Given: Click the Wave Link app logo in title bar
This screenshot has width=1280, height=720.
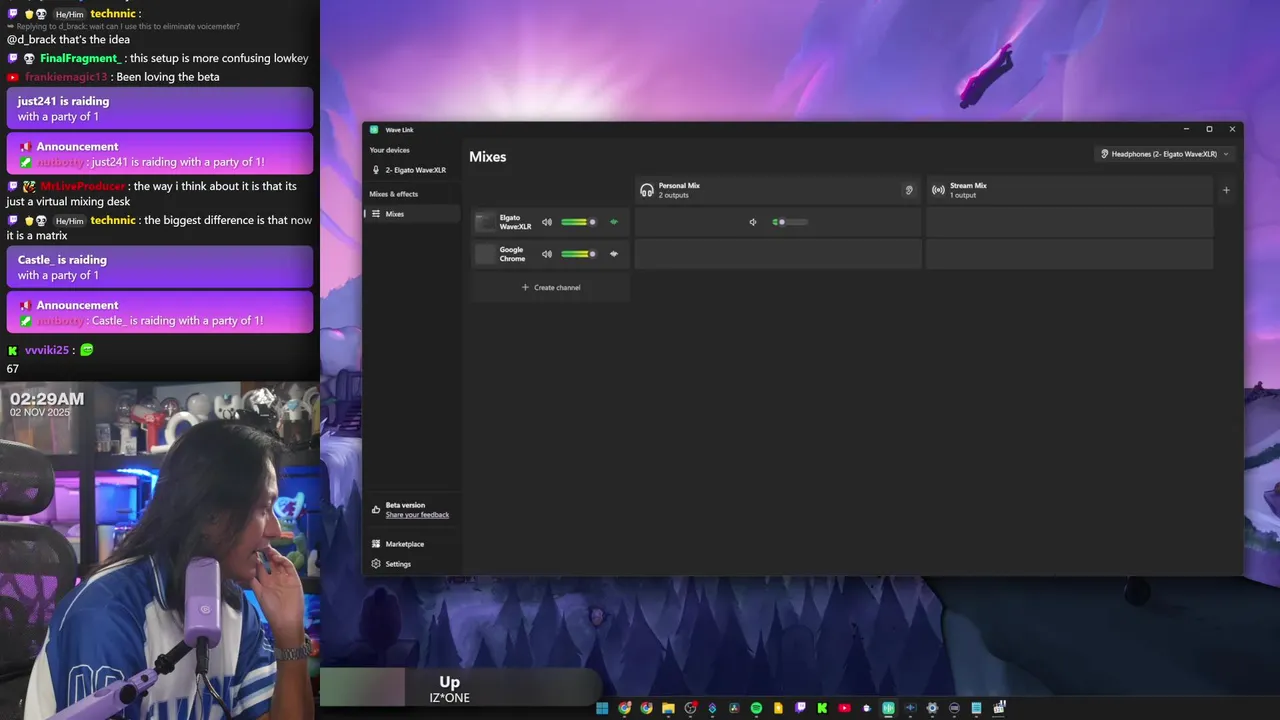Looking at the screenshot, I should point(374,129).
